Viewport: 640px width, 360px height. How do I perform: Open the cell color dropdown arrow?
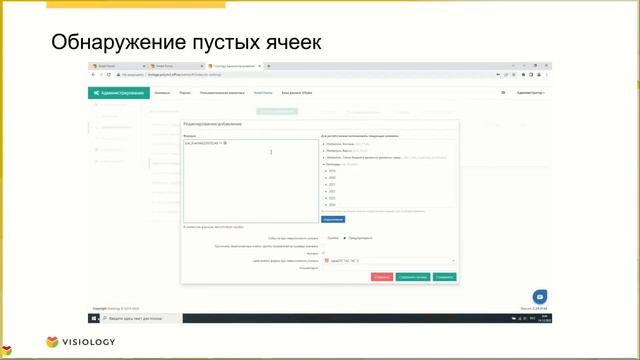click(x=453, y=261)
